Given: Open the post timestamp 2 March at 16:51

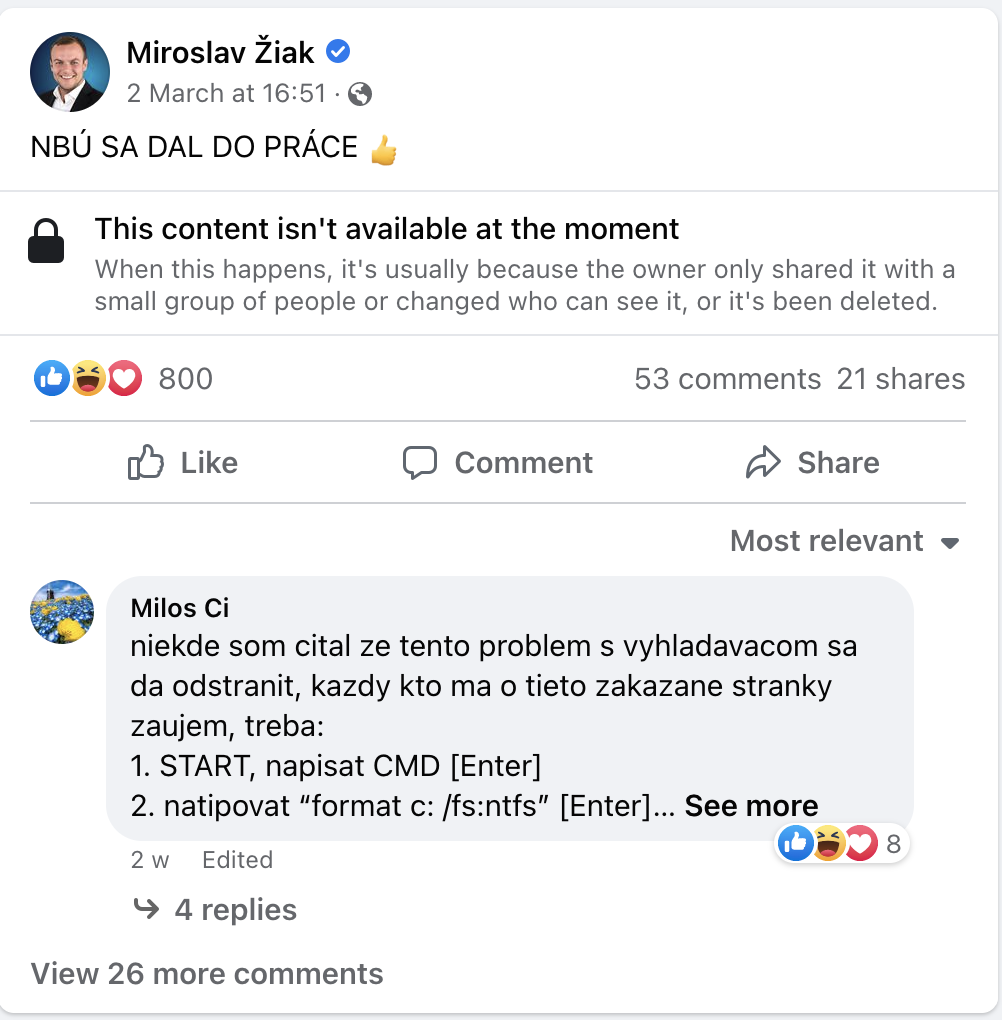Looking at the screenshot, I should (x=226, y=94).
